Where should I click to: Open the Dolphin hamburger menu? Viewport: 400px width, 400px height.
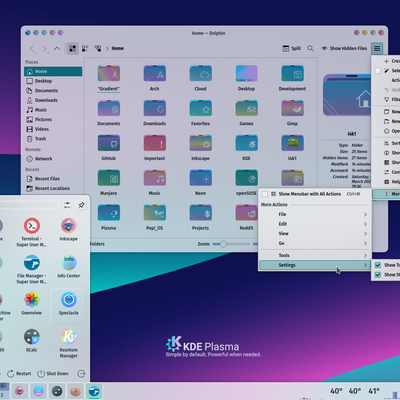(377, 49)
